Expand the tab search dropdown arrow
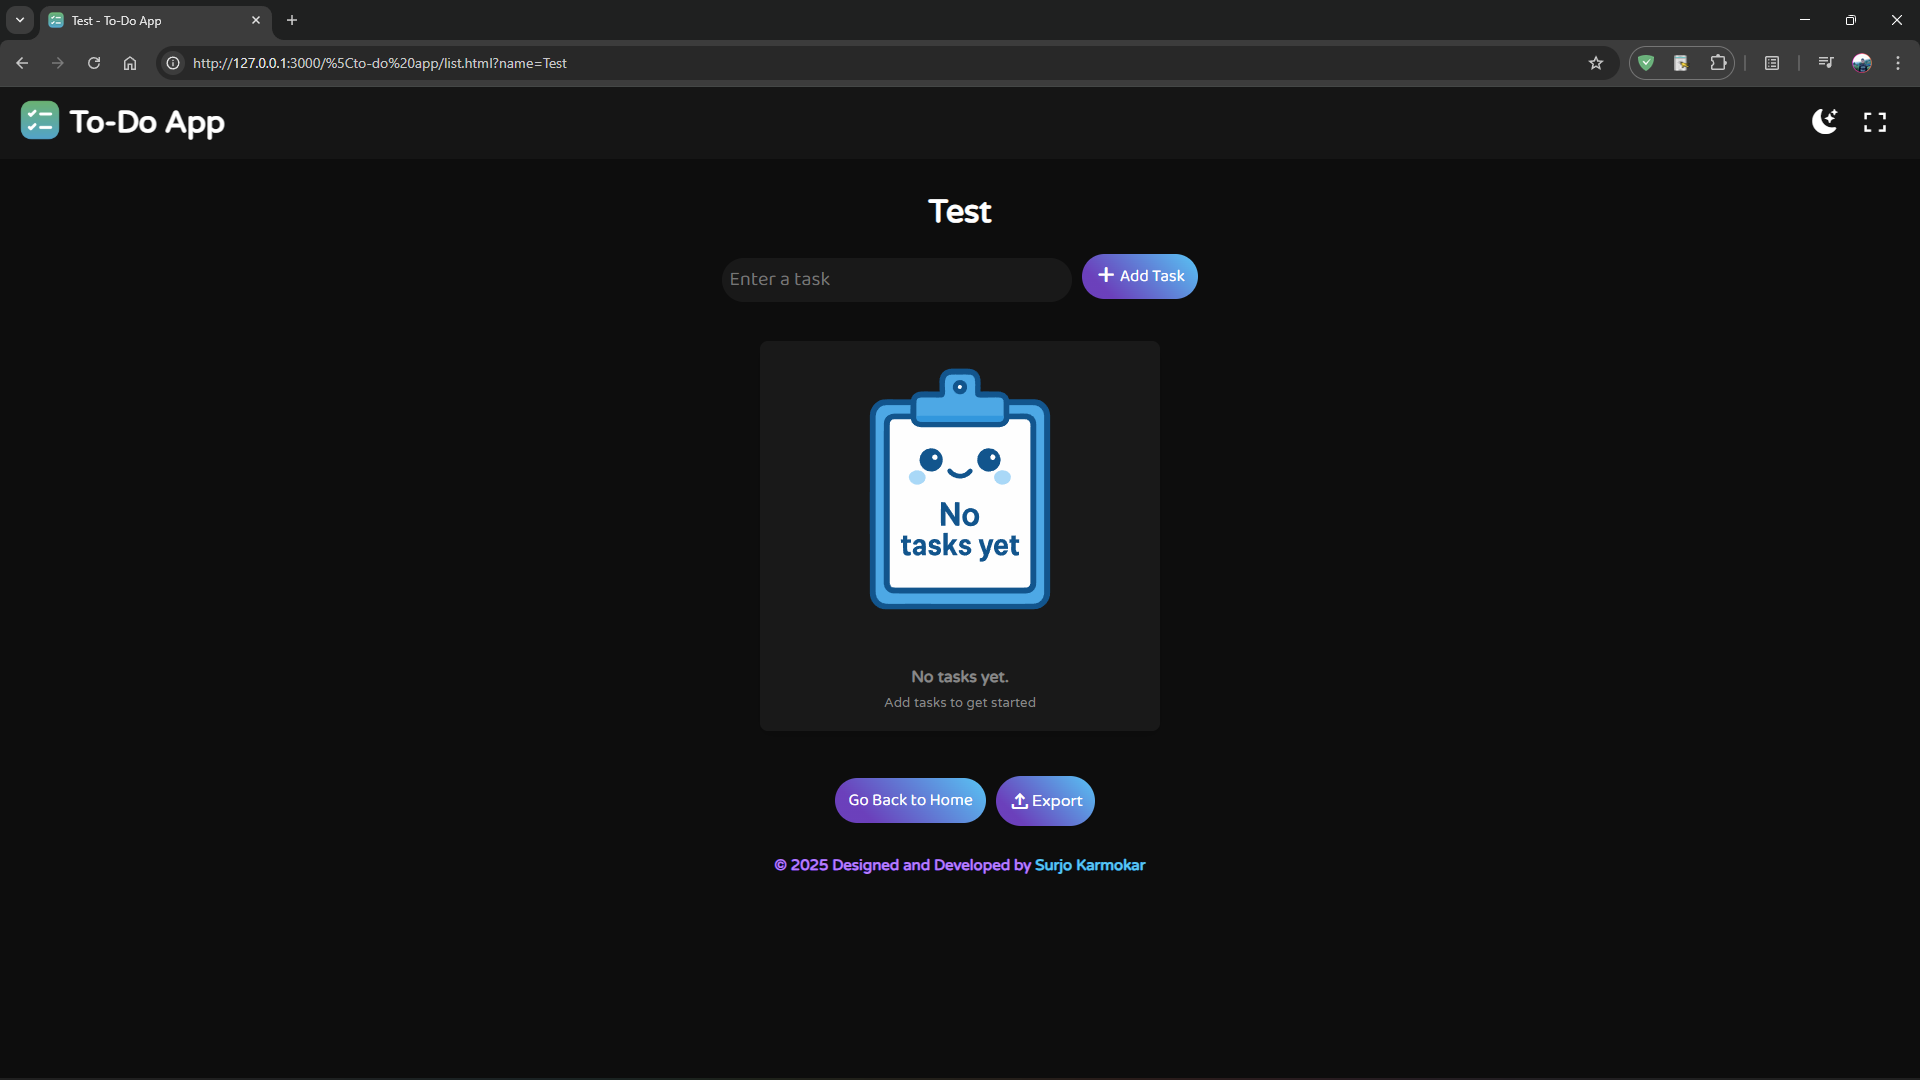1920x1080 pixels. (20, 20)
